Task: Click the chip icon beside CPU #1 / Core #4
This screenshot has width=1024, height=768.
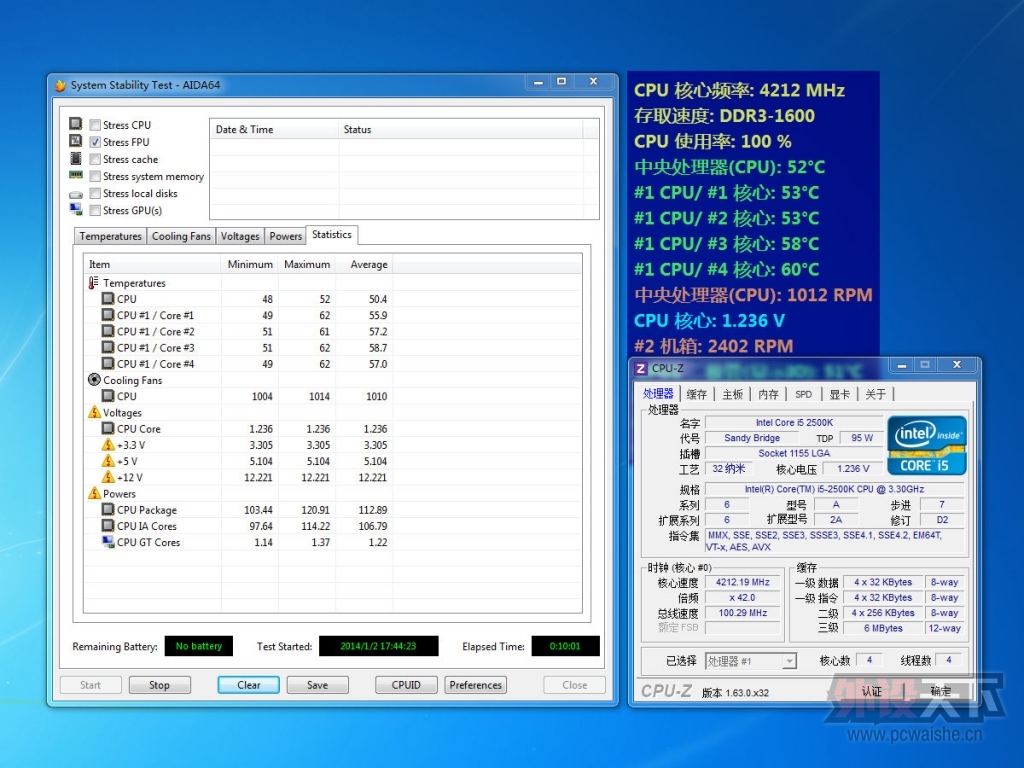Action: 108,363
